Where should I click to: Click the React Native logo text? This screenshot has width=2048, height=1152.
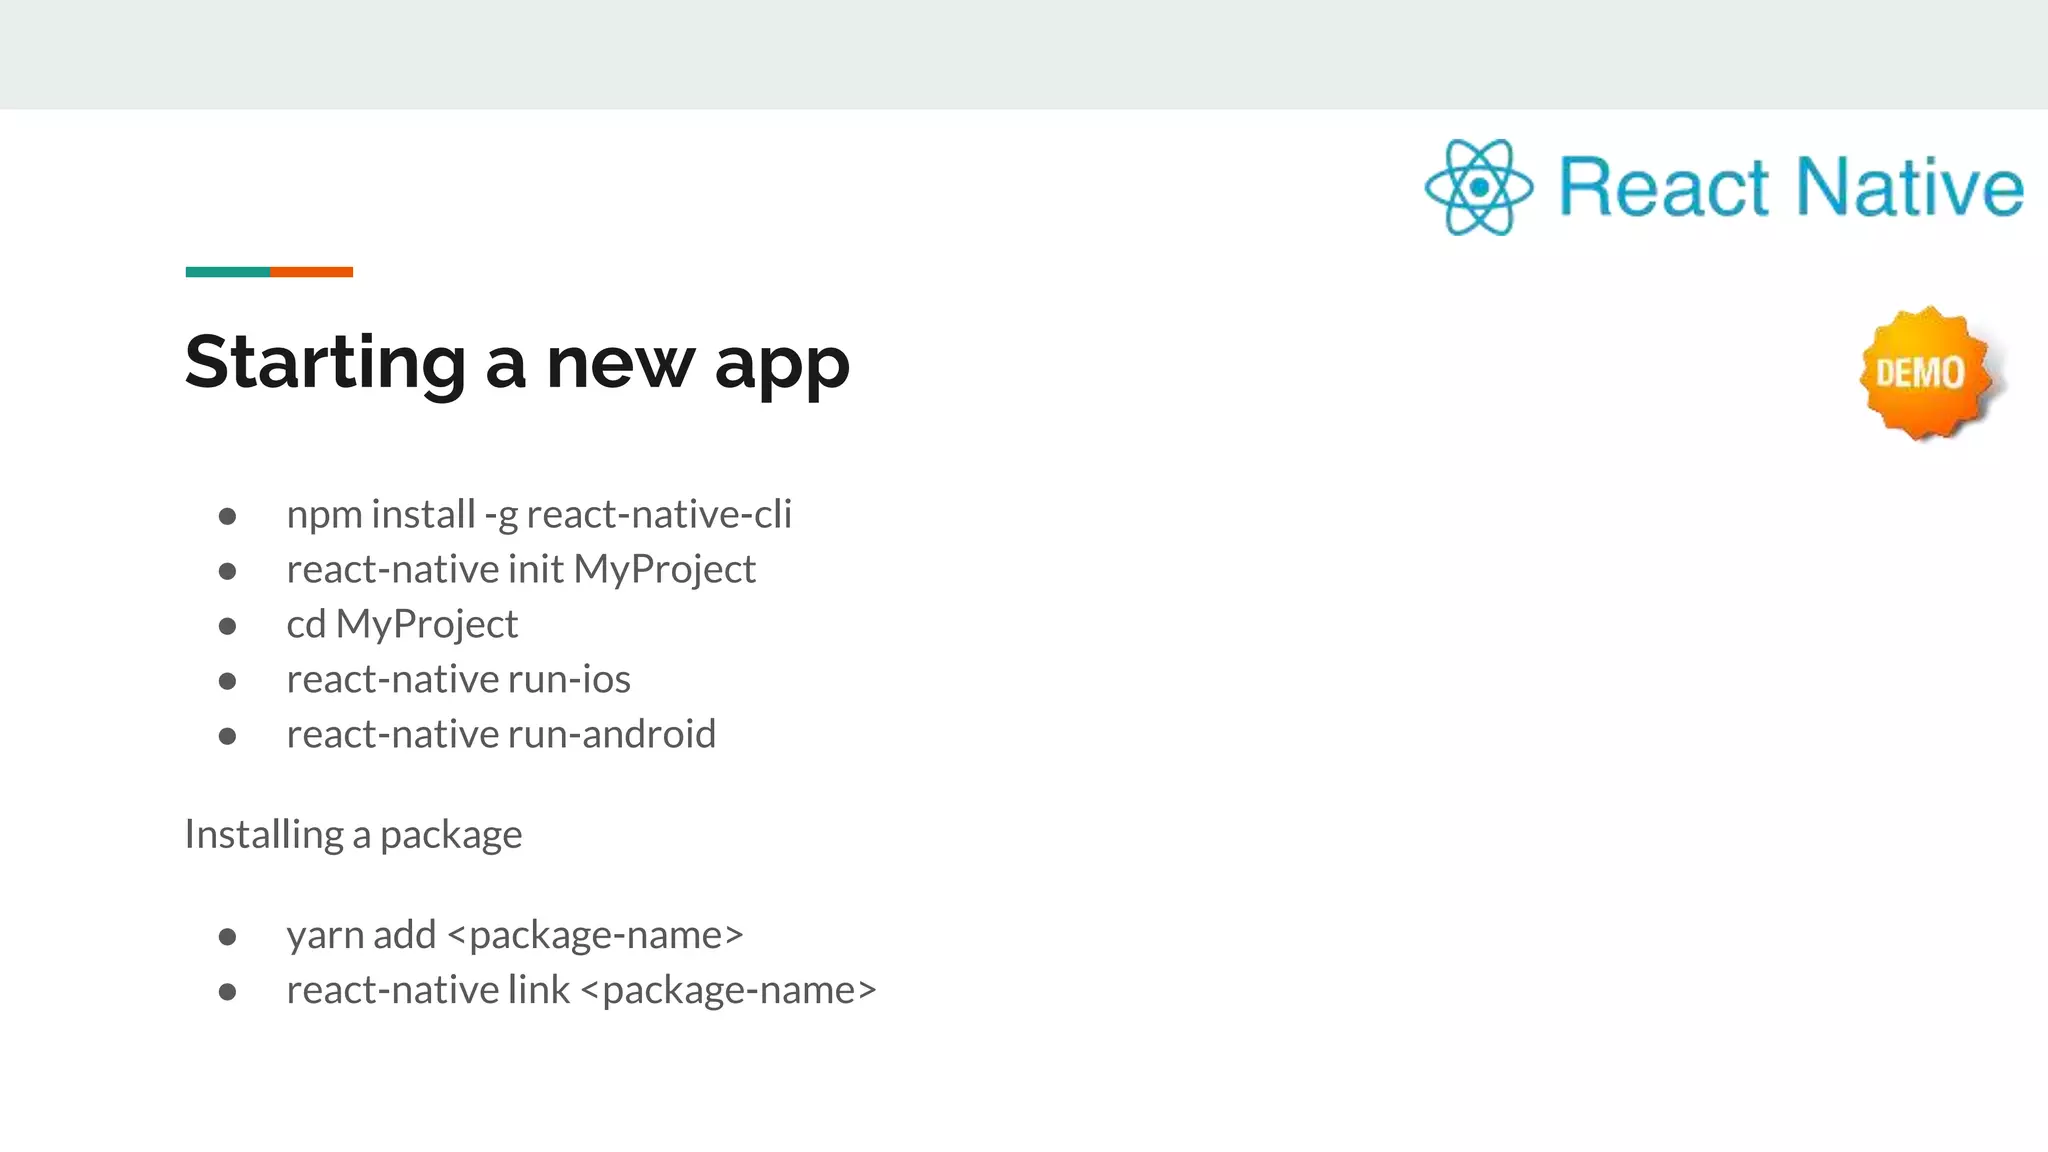coord(1791,186)
